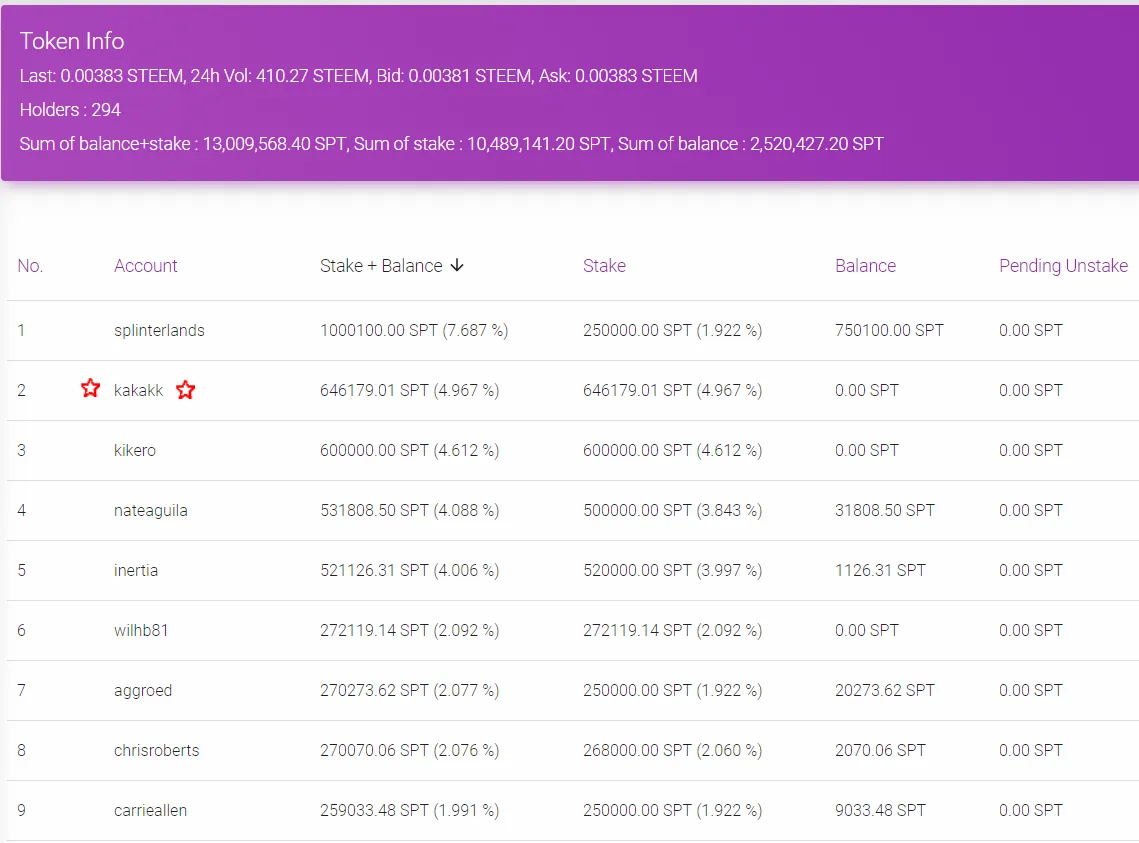Click the red star right of kakakk
Screen dimensions: 1139x843
point(185,390)
